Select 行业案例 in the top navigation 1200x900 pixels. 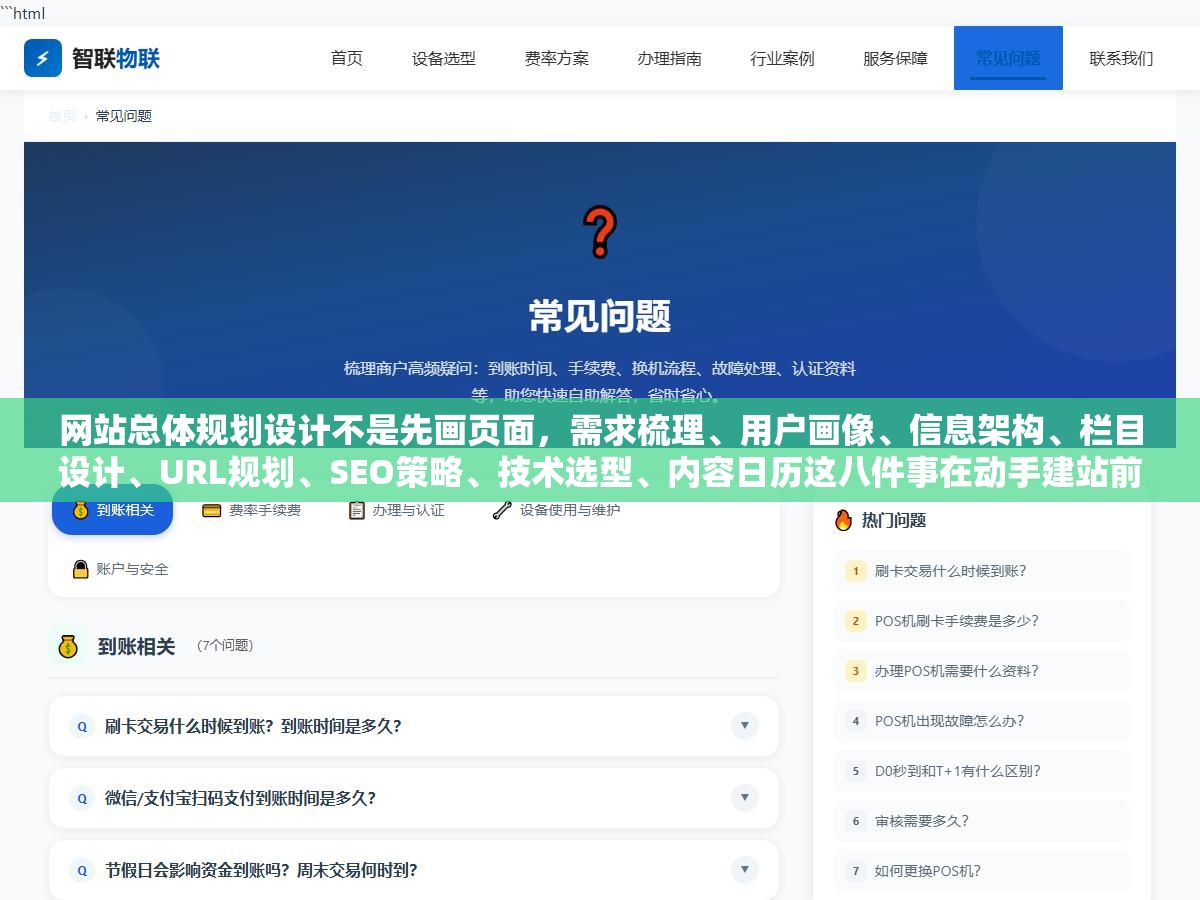(783, 58)
